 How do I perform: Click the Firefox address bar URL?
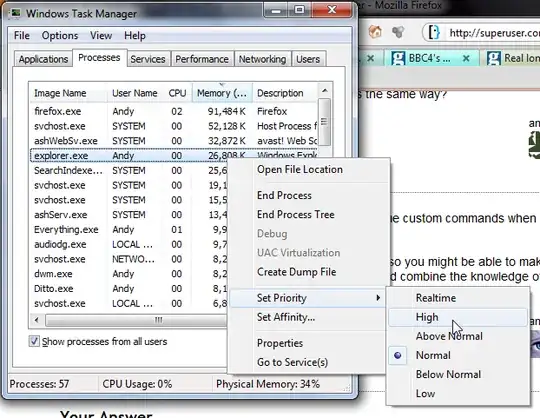[495, 33]
